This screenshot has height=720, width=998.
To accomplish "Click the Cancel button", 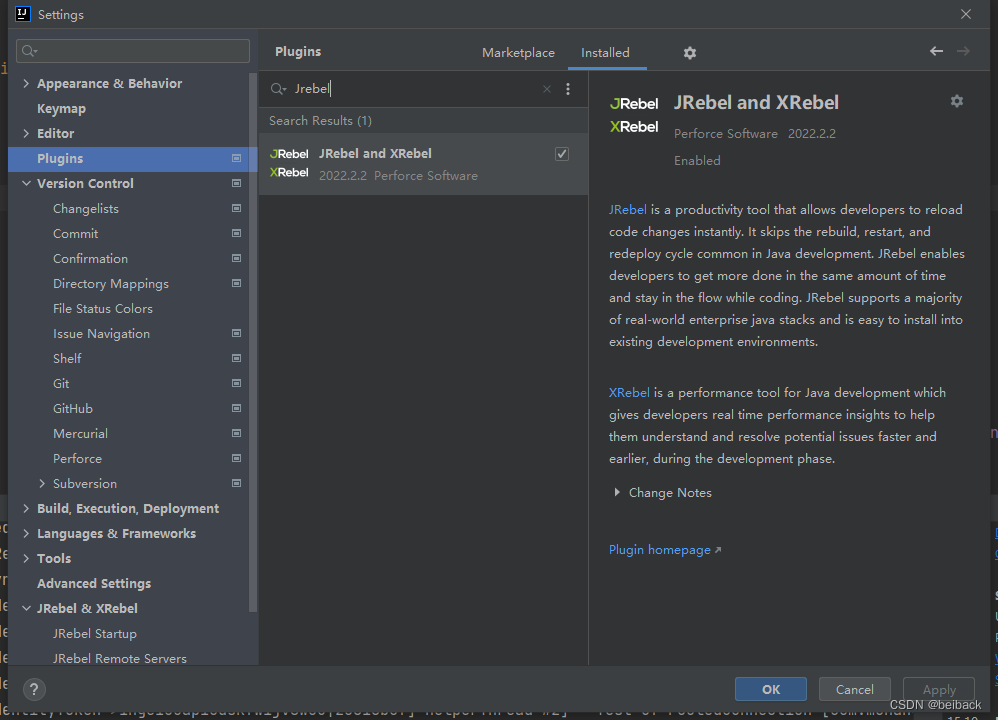I will (854, 689).
